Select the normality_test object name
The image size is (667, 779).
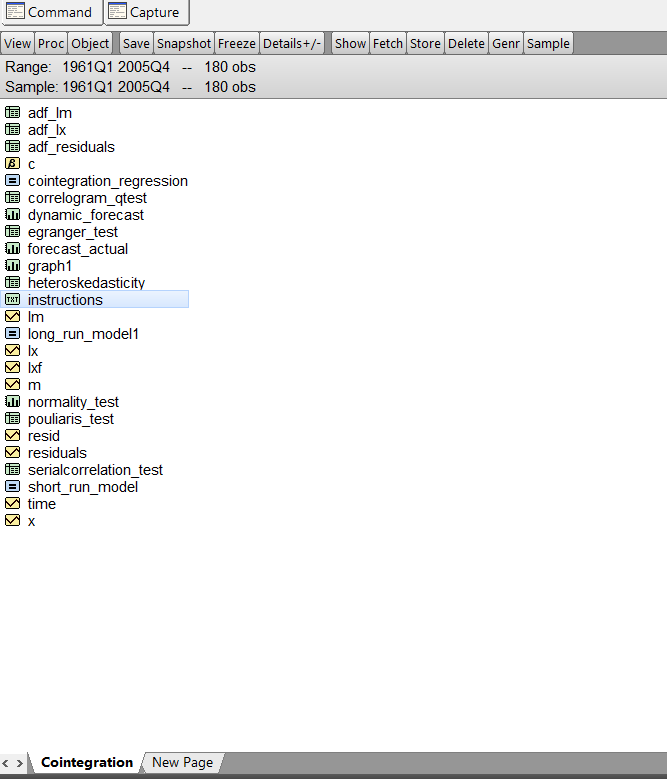click(73, 402)
